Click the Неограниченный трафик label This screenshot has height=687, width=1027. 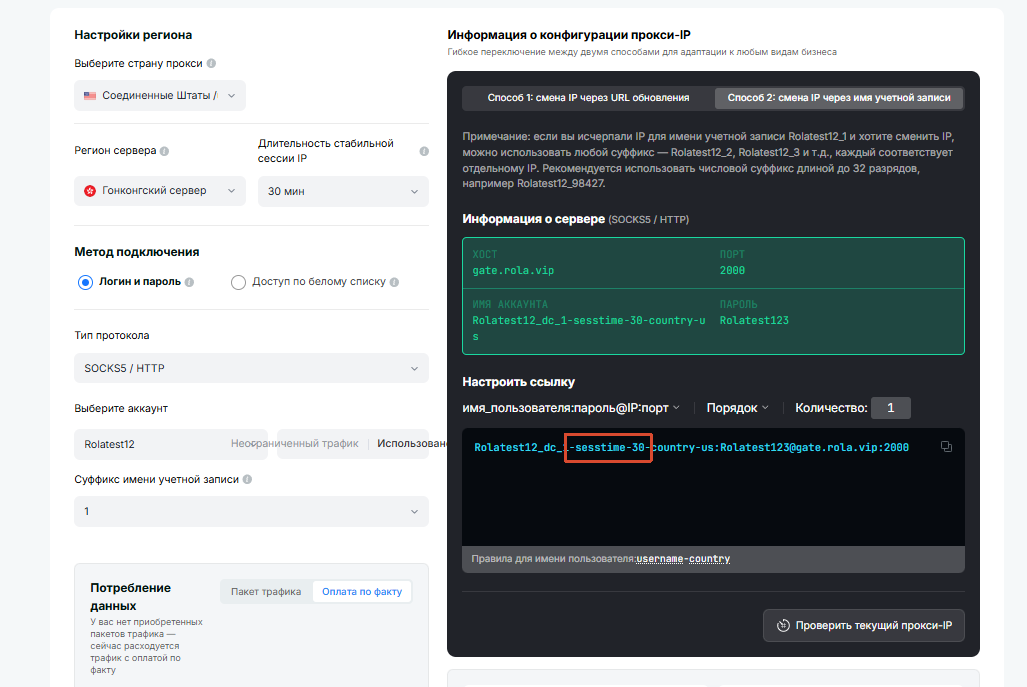[x=295, y=443]
